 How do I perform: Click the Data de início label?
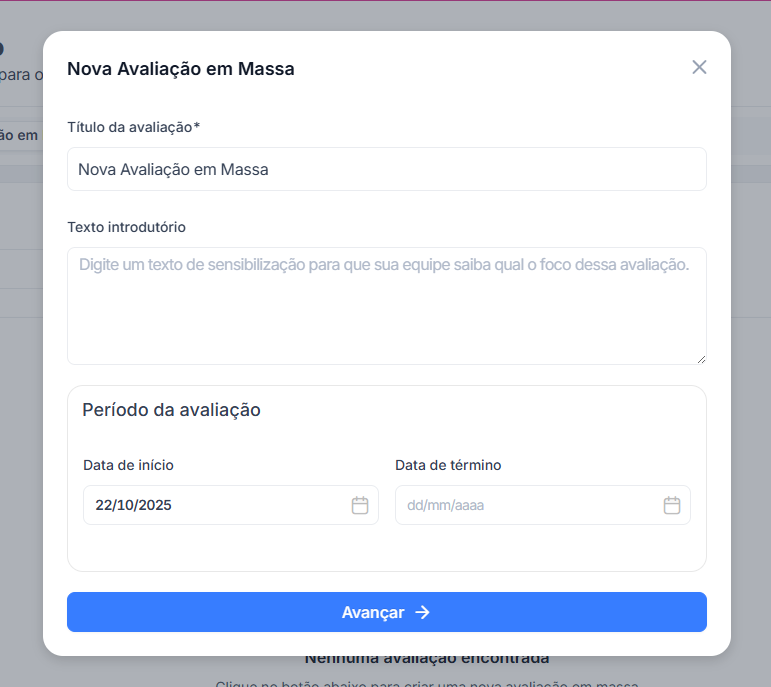(128, 465)
